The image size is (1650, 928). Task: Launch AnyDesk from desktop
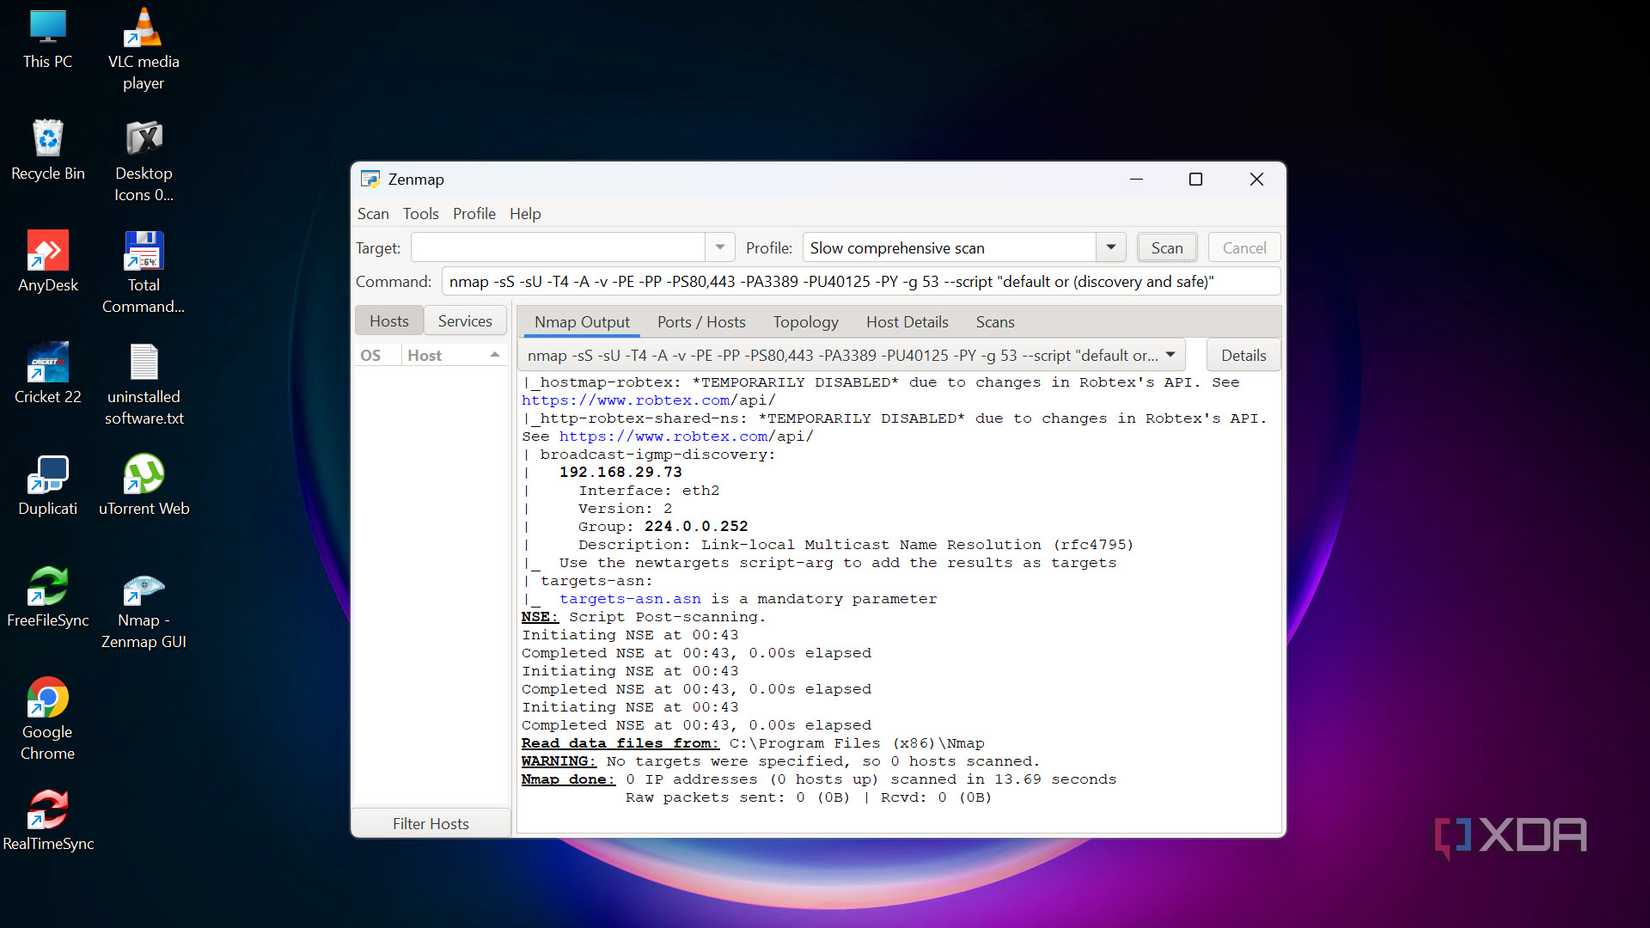48,262
